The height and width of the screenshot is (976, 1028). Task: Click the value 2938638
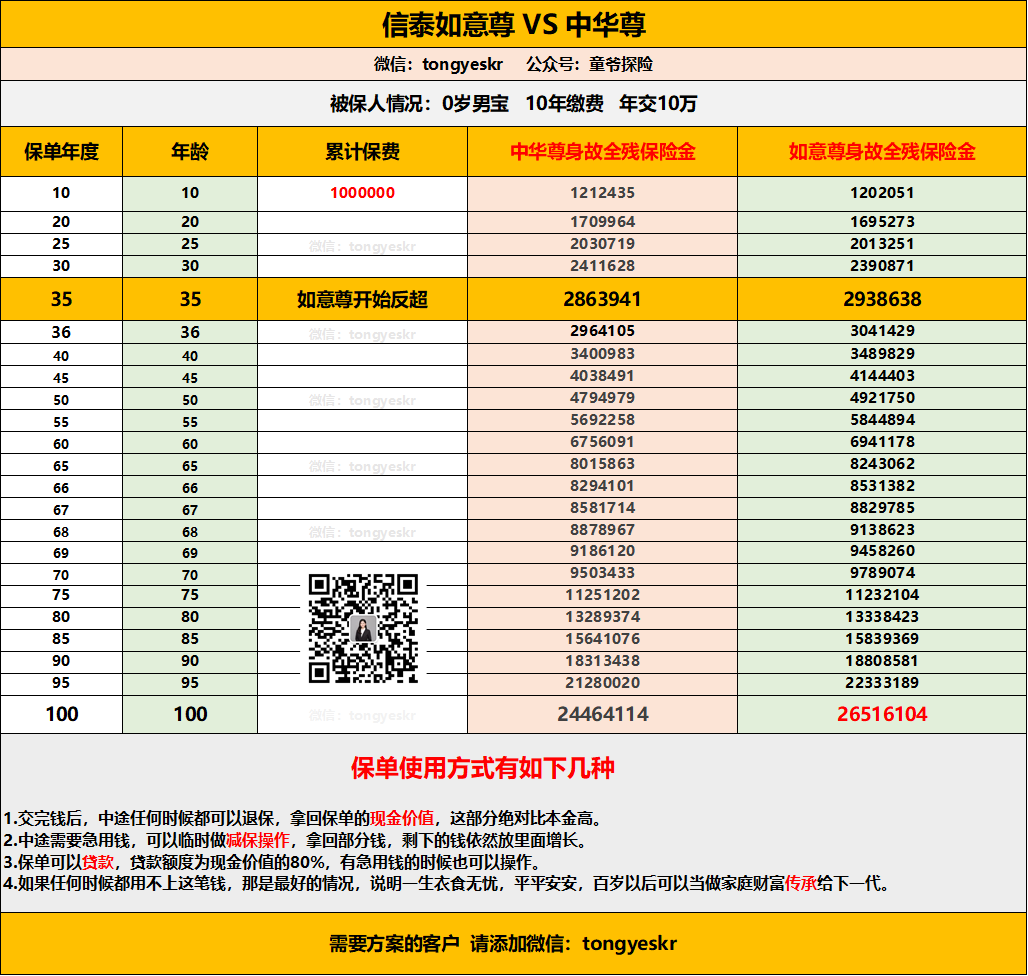tap(882, 300)
